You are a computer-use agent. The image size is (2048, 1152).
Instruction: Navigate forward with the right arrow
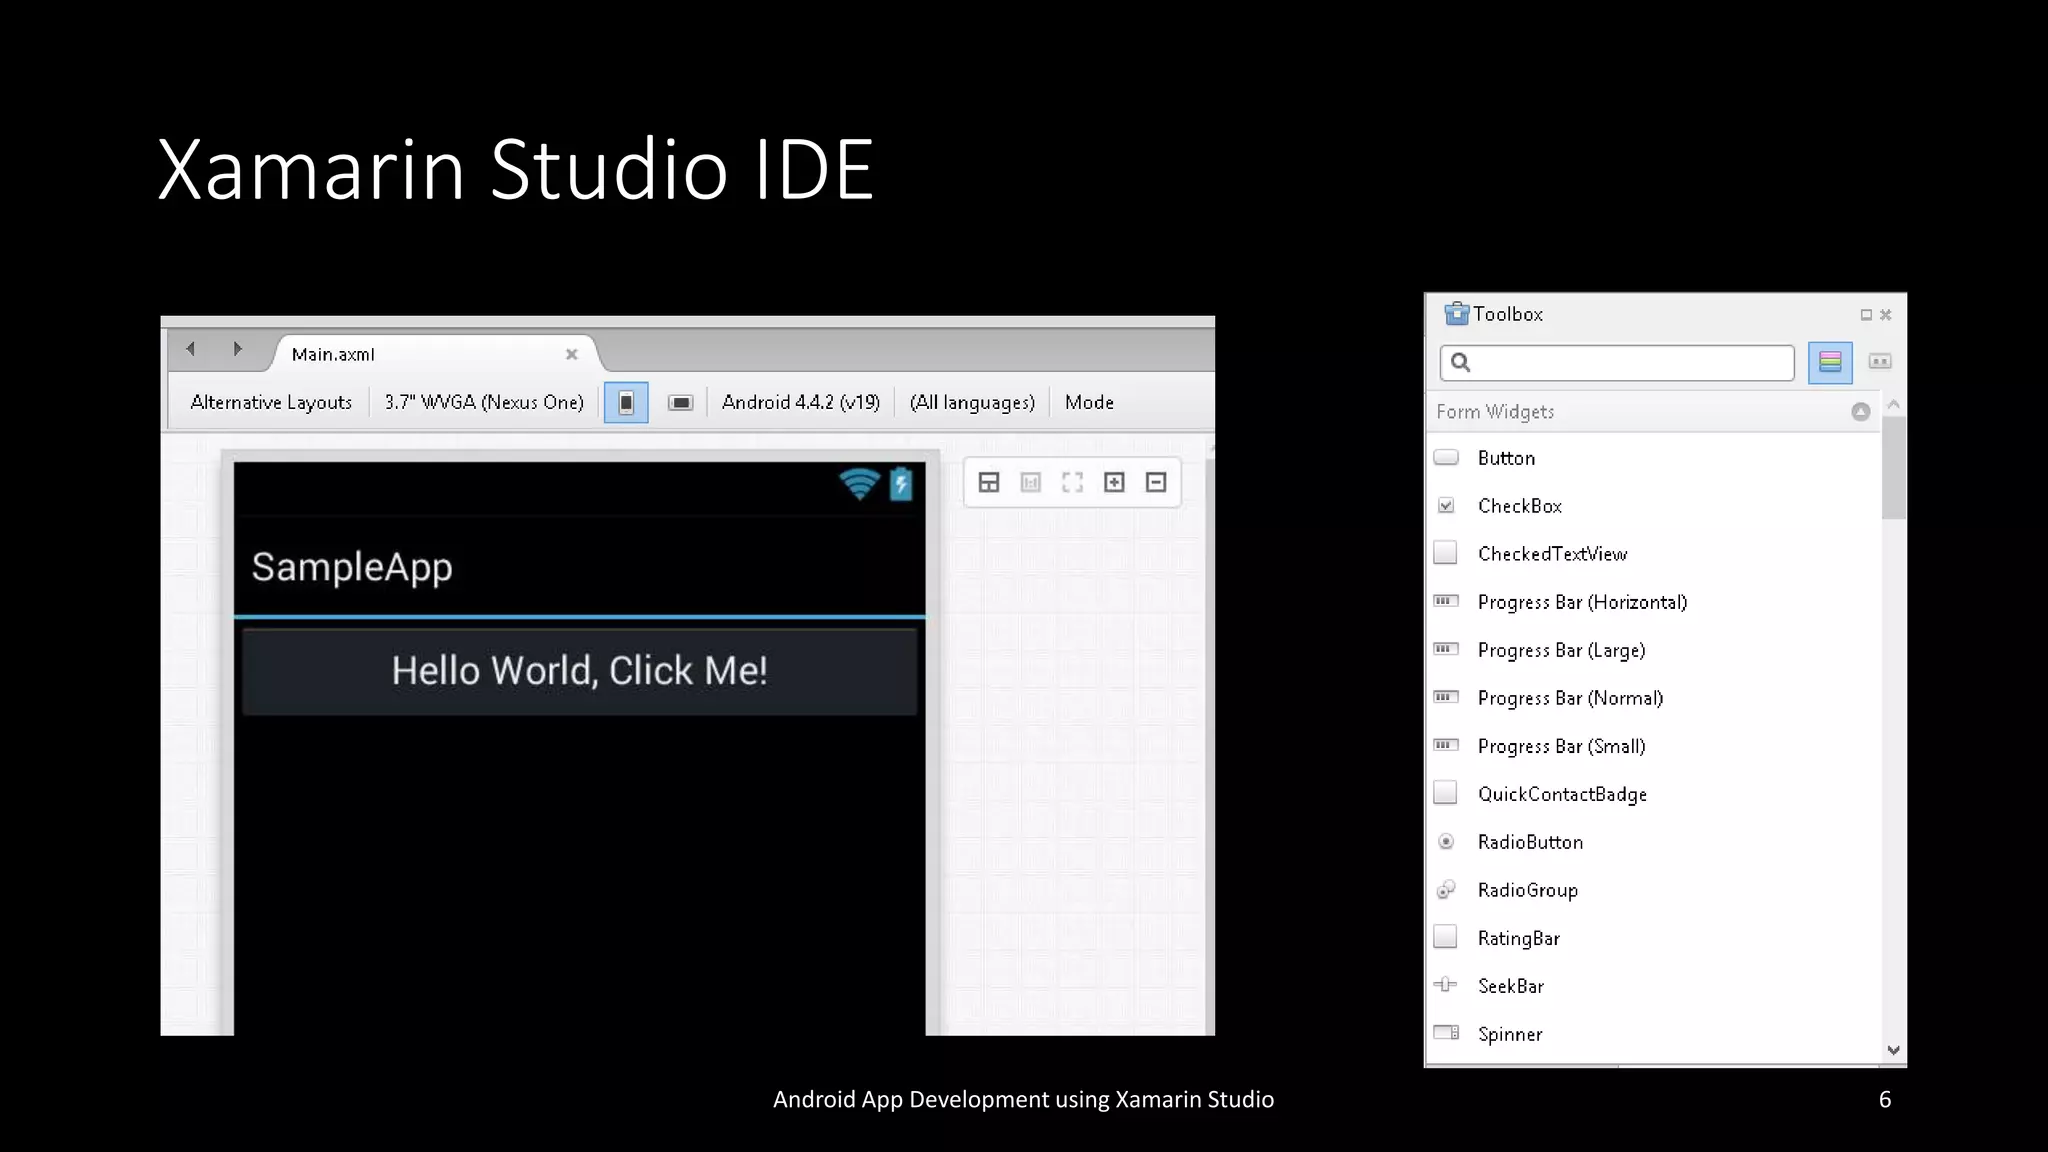237,349
